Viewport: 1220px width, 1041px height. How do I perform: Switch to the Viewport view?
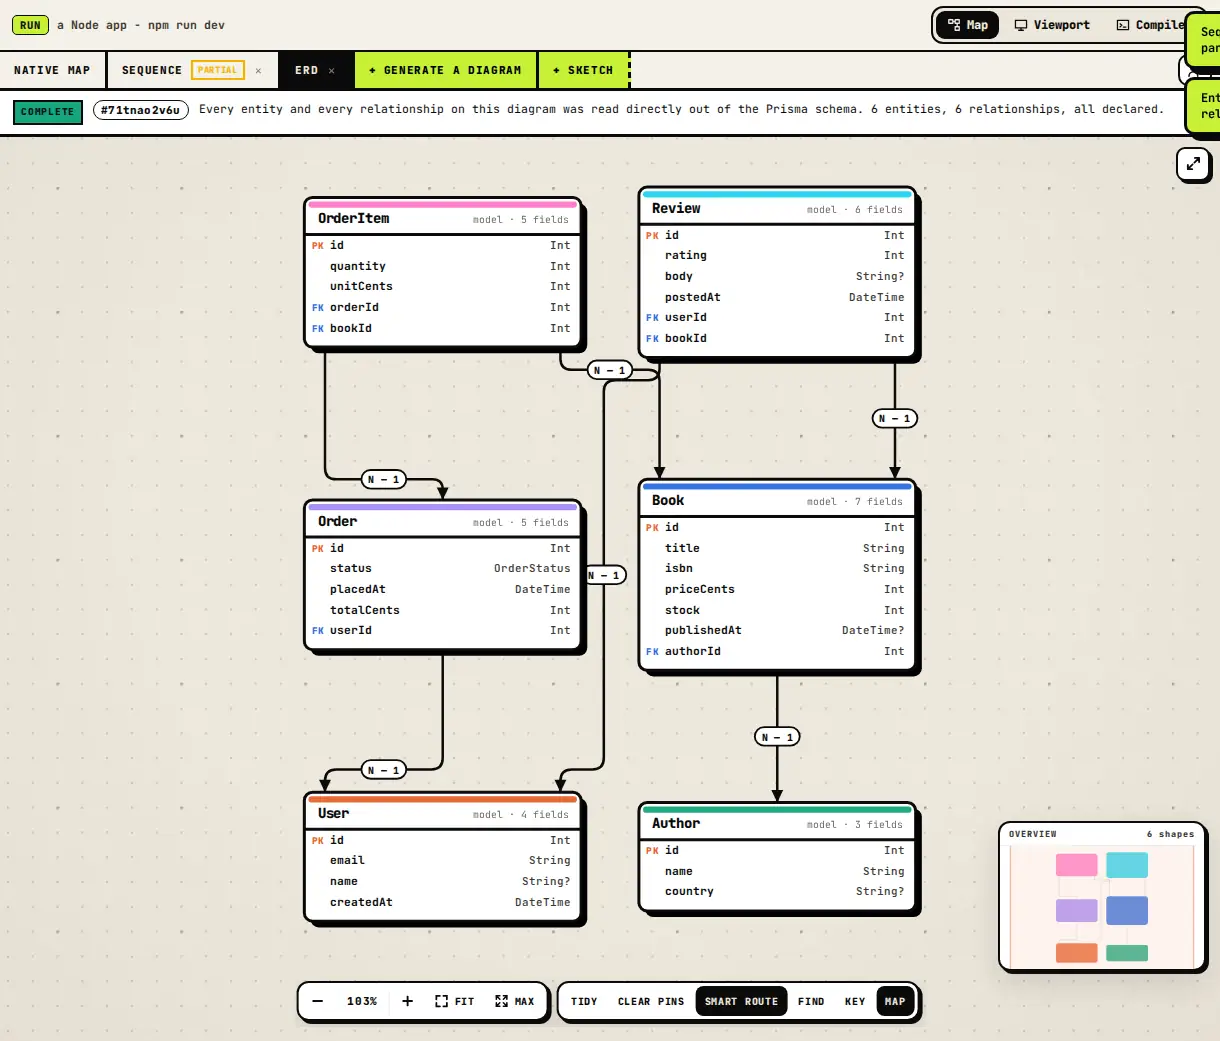pyautogui.click(x=1052, y=25)
